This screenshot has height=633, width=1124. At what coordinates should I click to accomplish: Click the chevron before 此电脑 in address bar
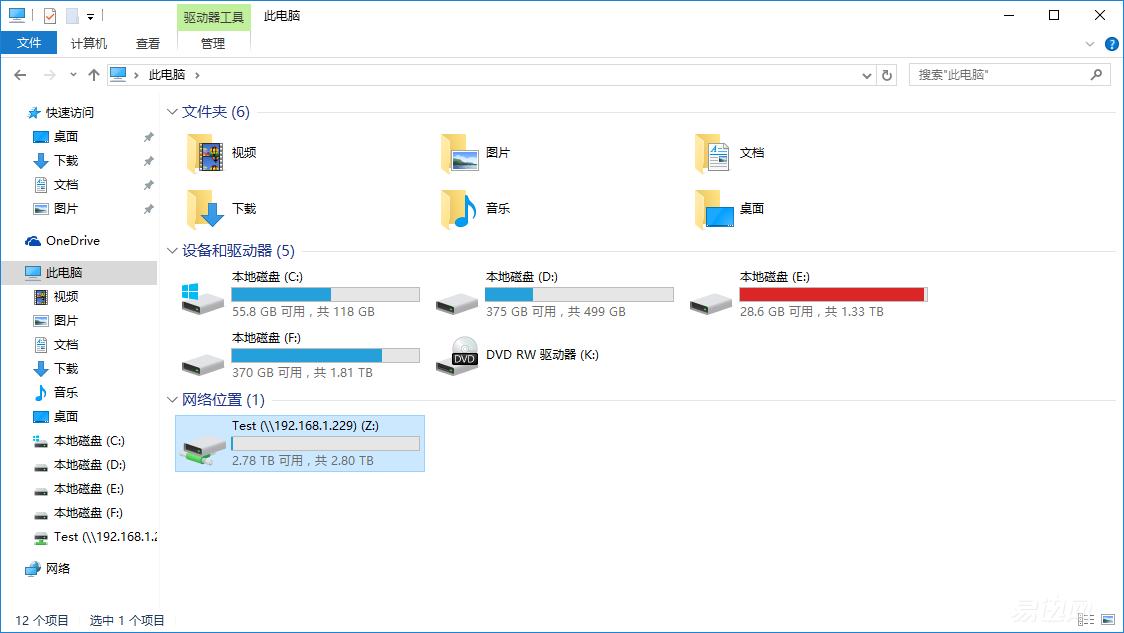click(136, 75)
